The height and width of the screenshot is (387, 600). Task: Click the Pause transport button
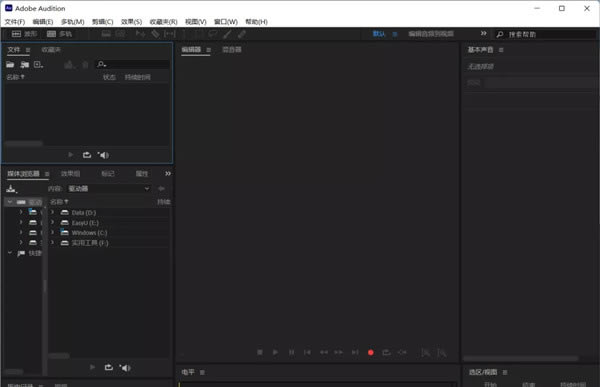click(x=292, y=352)
